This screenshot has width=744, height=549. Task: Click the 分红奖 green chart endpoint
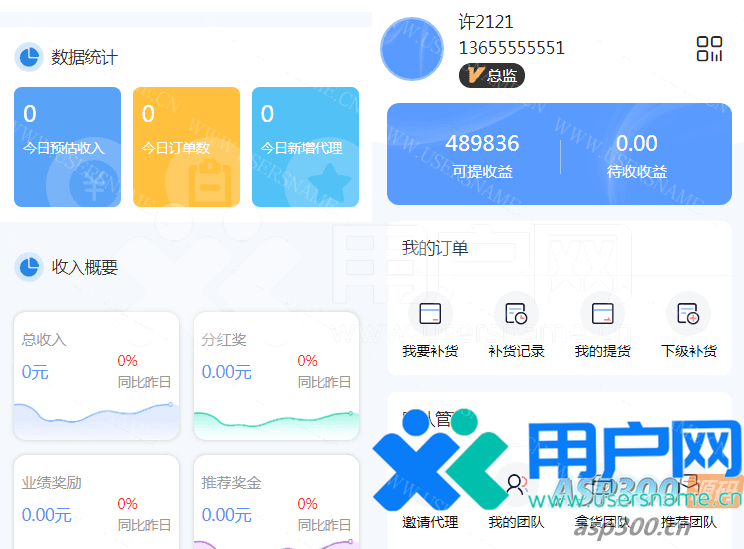pos(351,413)
